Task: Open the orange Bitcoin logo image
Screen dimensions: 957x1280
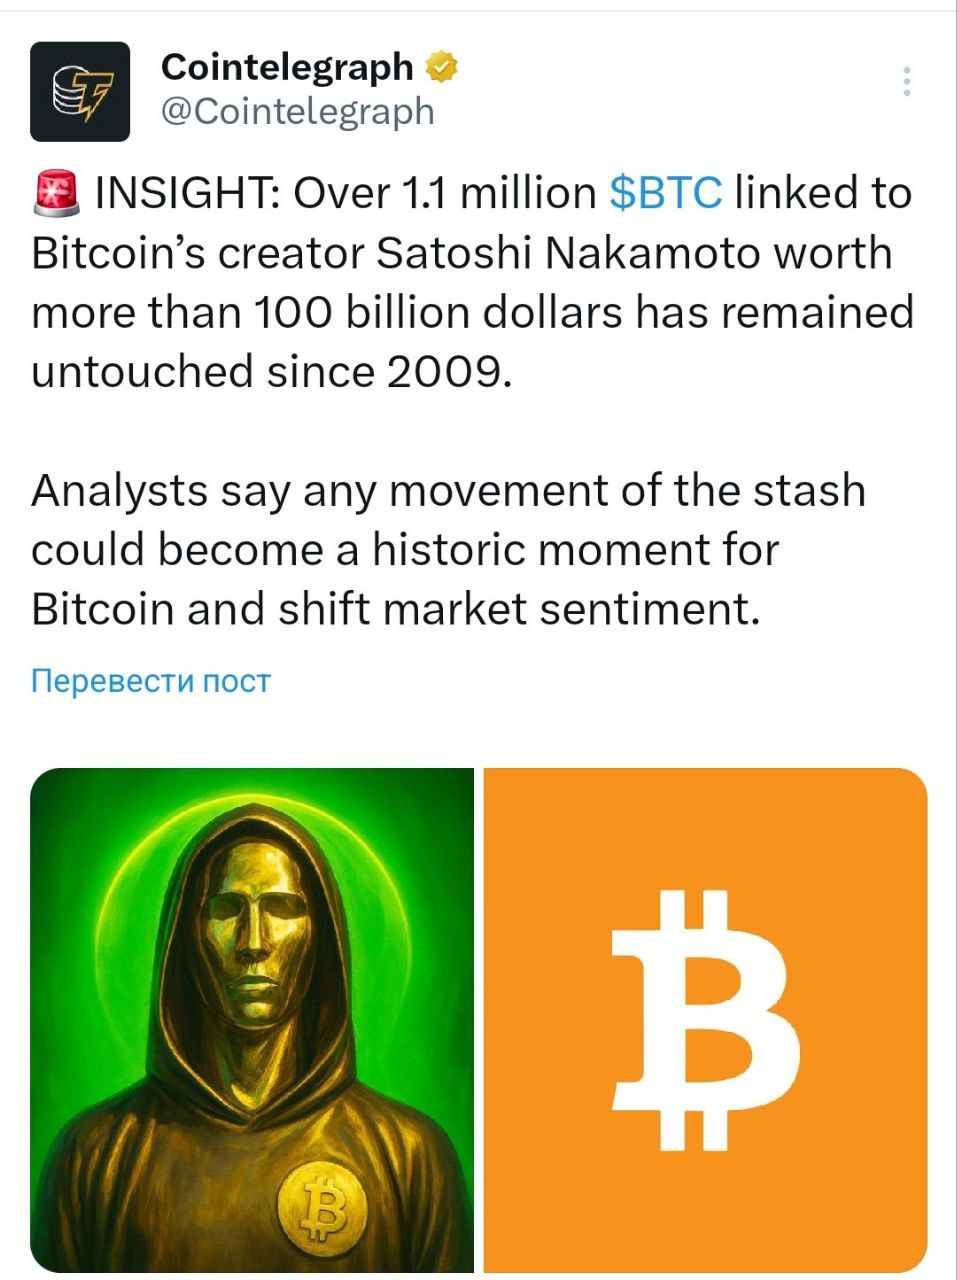Action: (705, 1020)
